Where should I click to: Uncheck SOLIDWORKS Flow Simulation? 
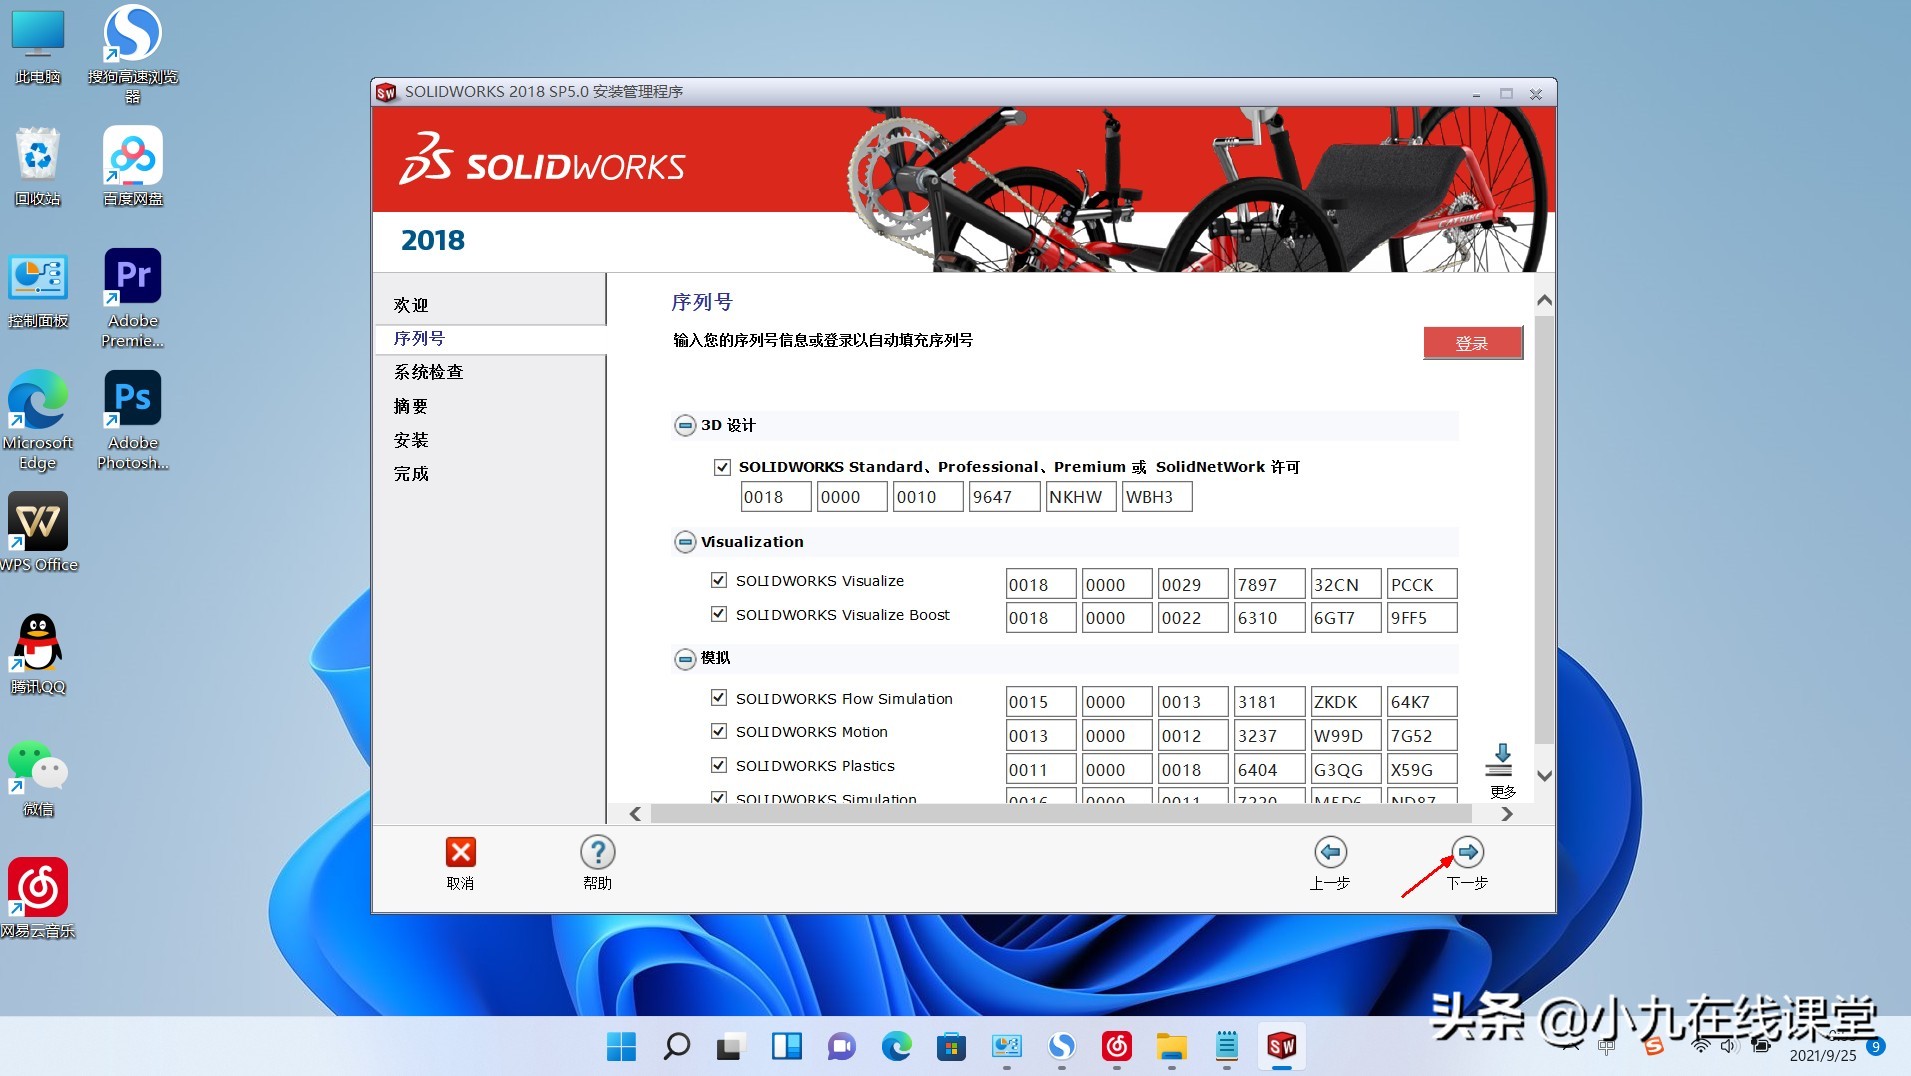pos(719,698)
